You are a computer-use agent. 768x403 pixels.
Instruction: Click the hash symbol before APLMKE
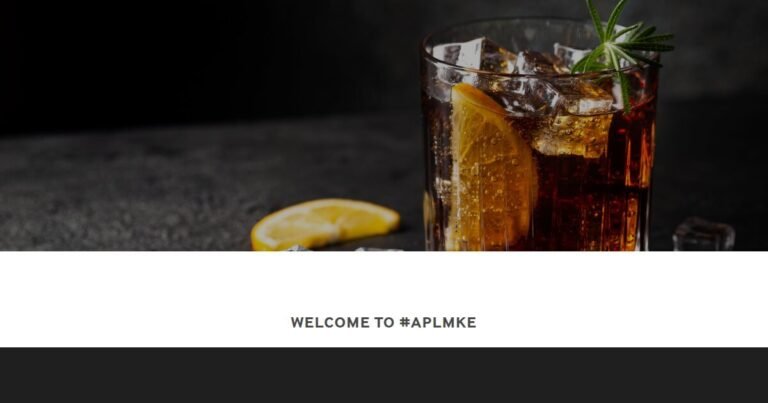pos(405,322)
